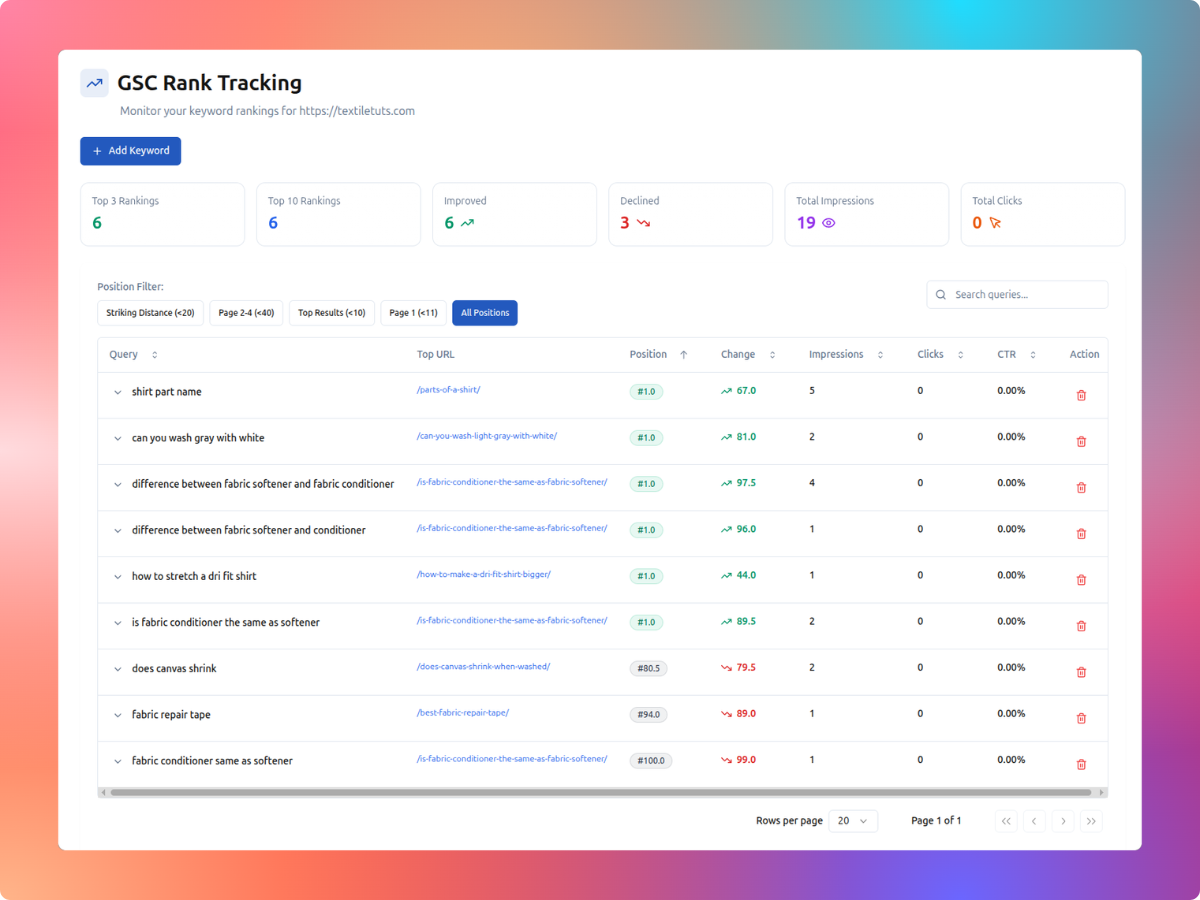This screenshot has height=900, width=1200.
Task: Click the search magnifier icon
Action: [942, 295]
